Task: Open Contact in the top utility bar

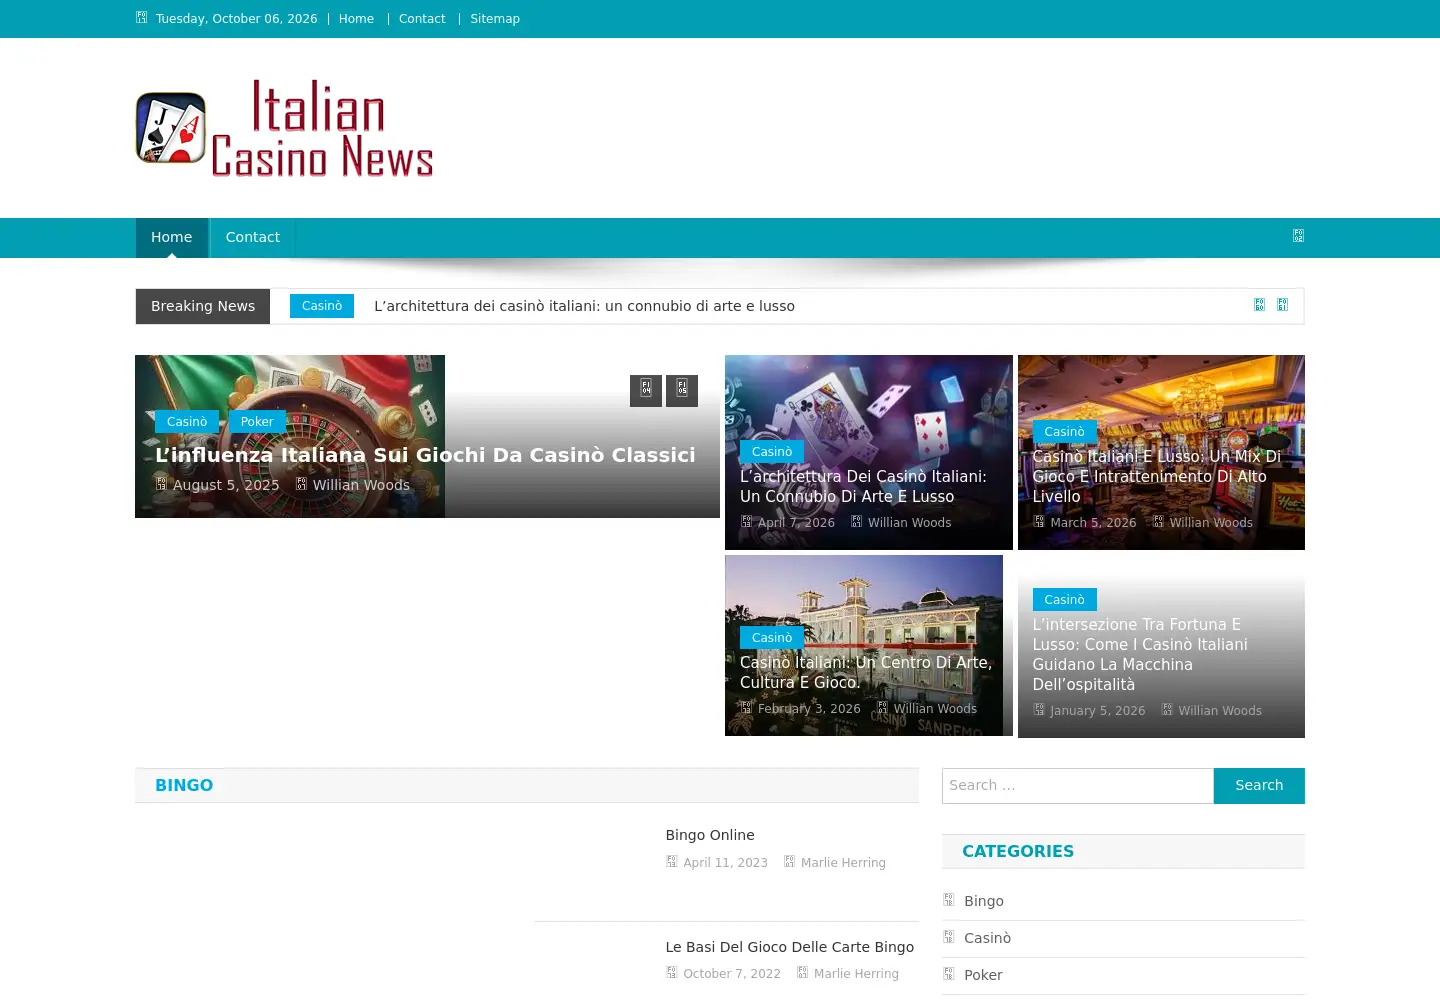Action: tap(422, 19)
